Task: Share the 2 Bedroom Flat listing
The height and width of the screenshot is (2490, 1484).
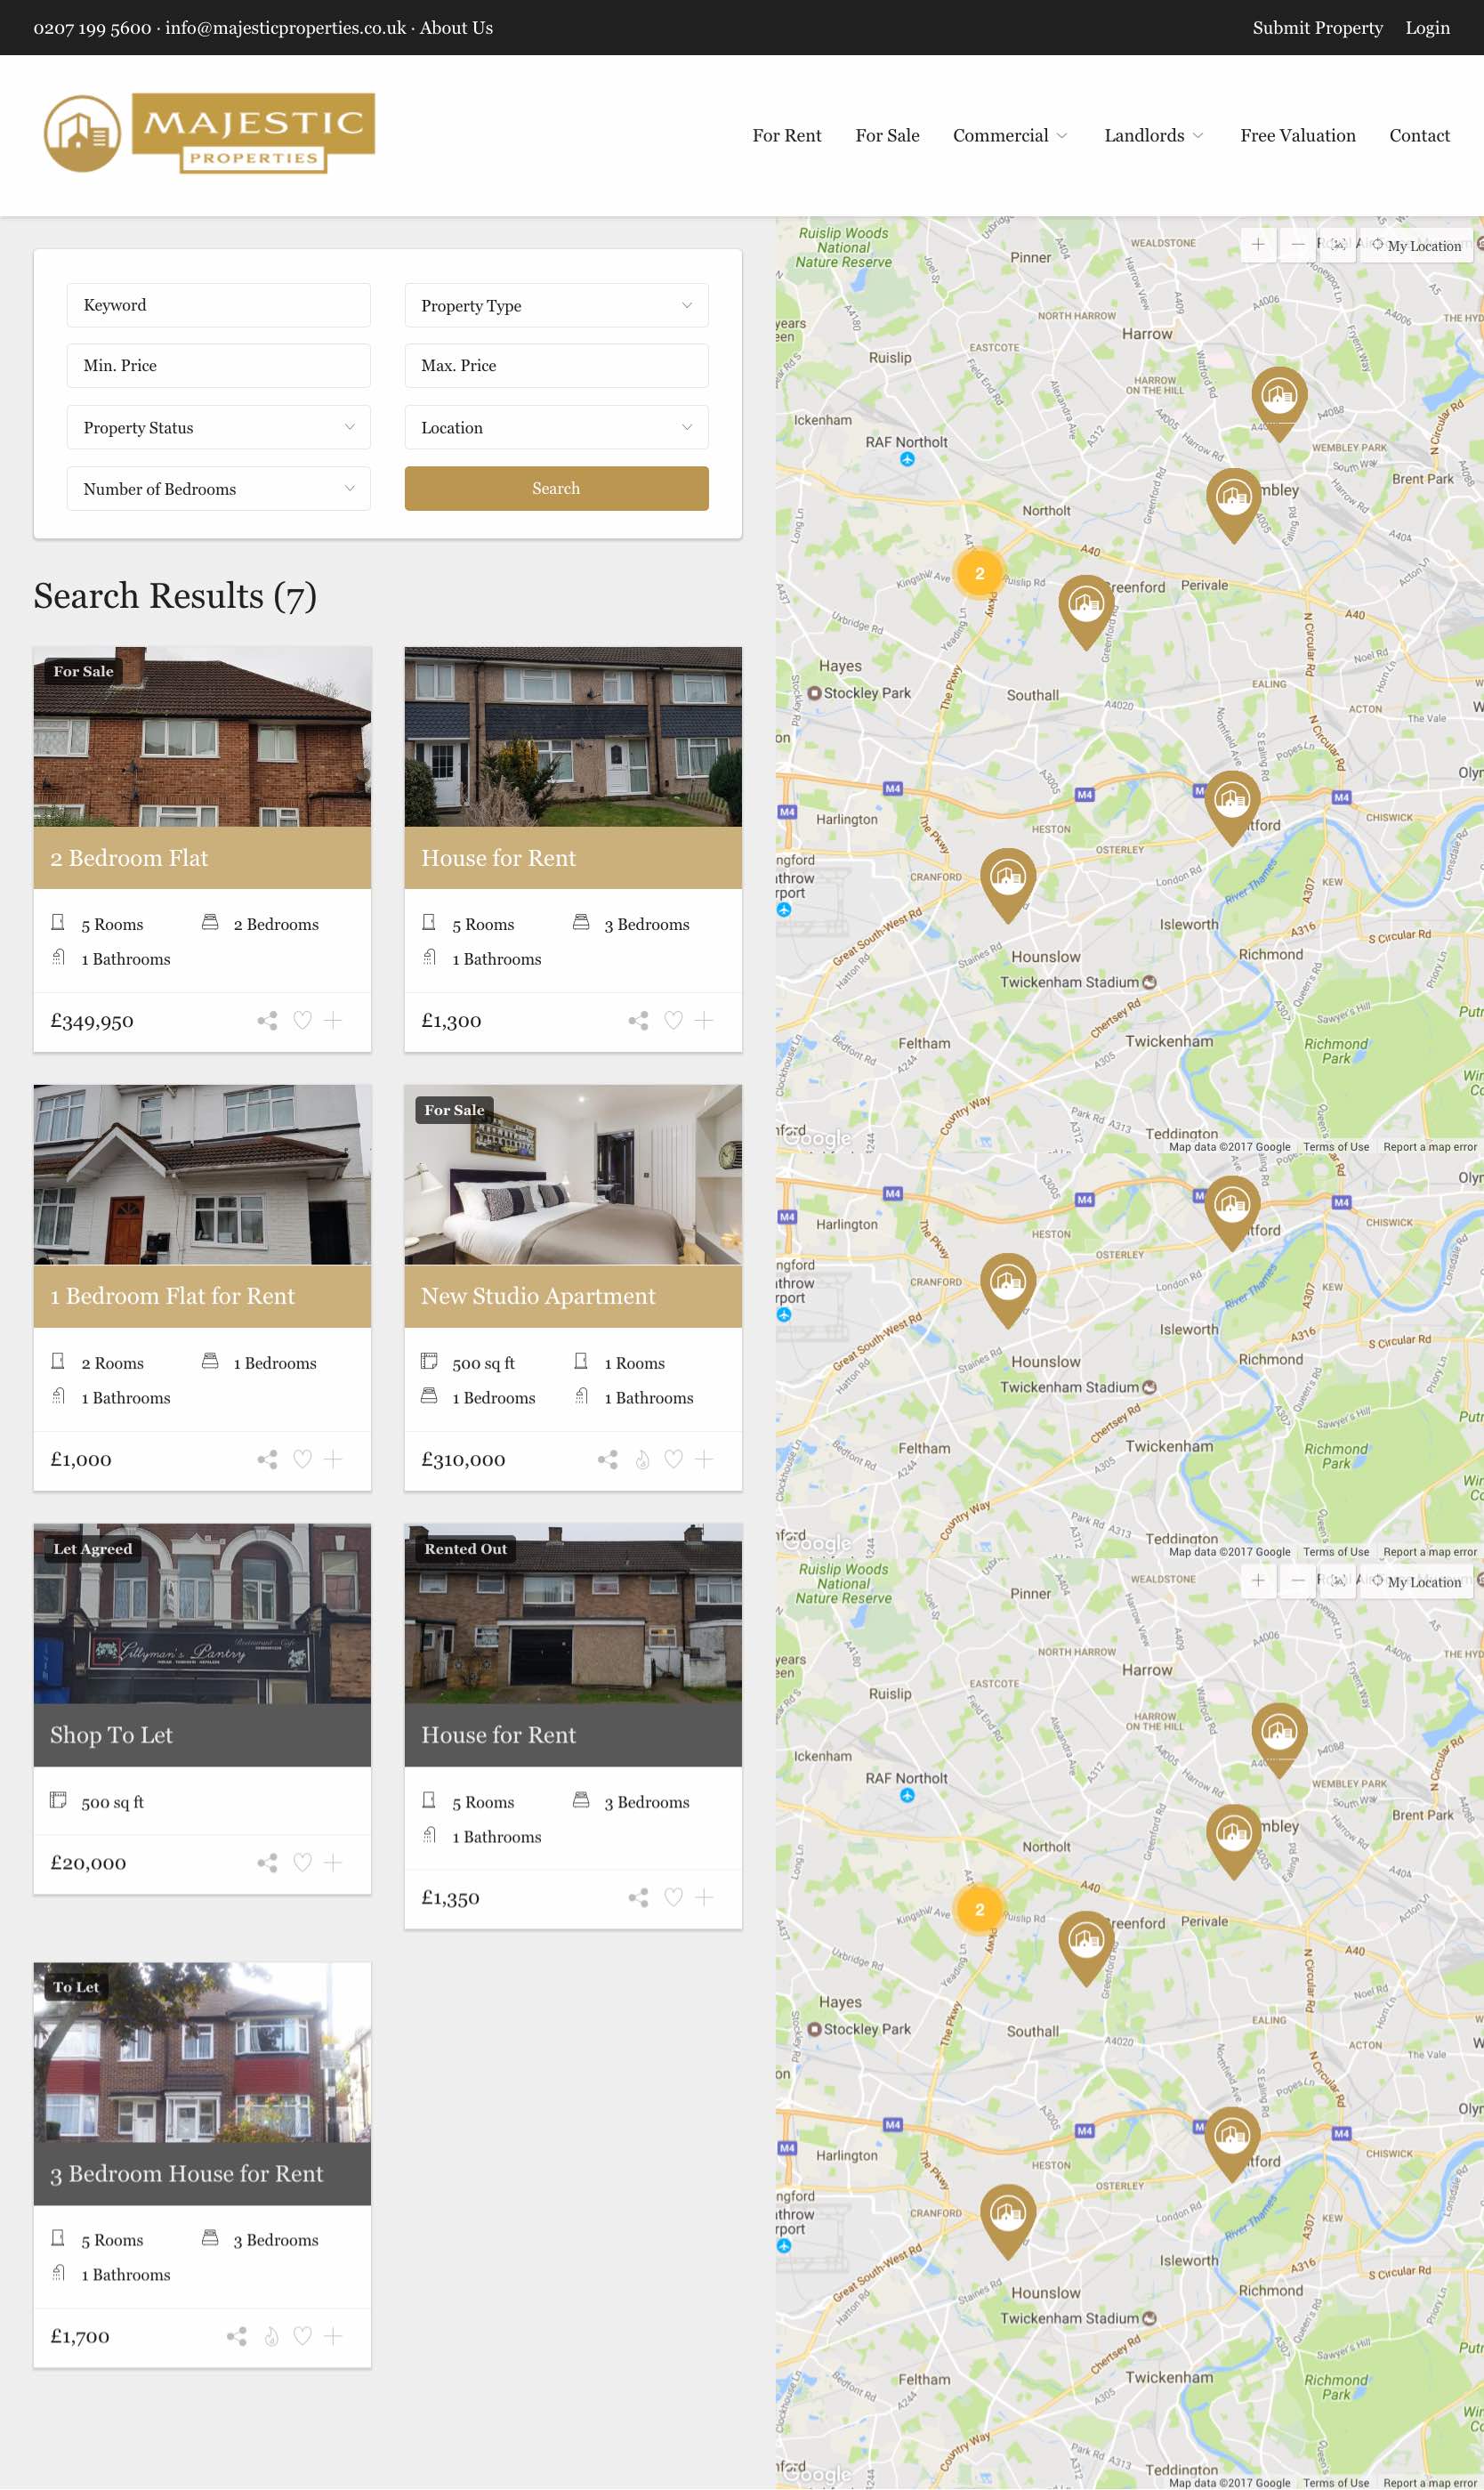Action: [x=267, y=1020]
